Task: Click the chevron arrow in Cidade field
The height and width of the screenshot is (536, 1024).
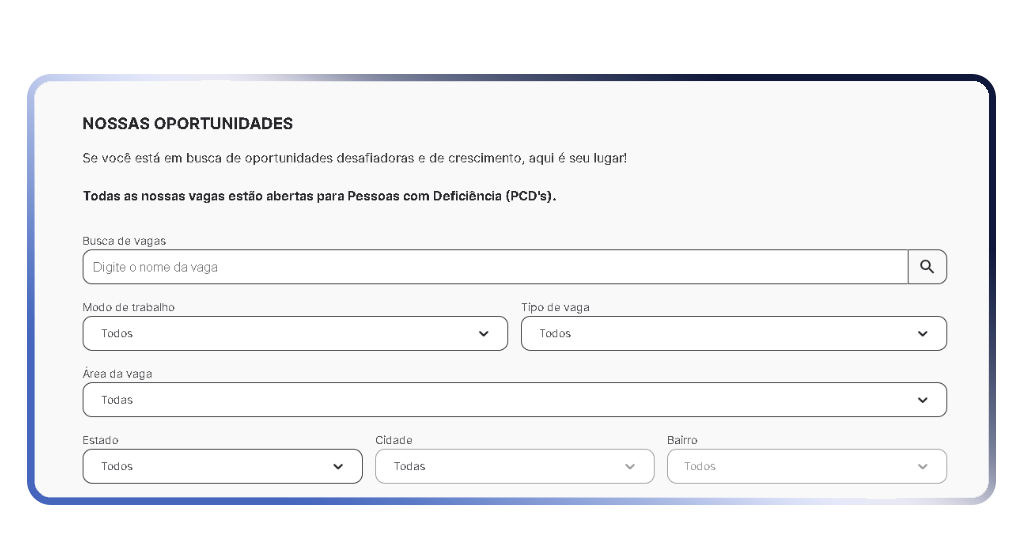Action: point(630,467)
